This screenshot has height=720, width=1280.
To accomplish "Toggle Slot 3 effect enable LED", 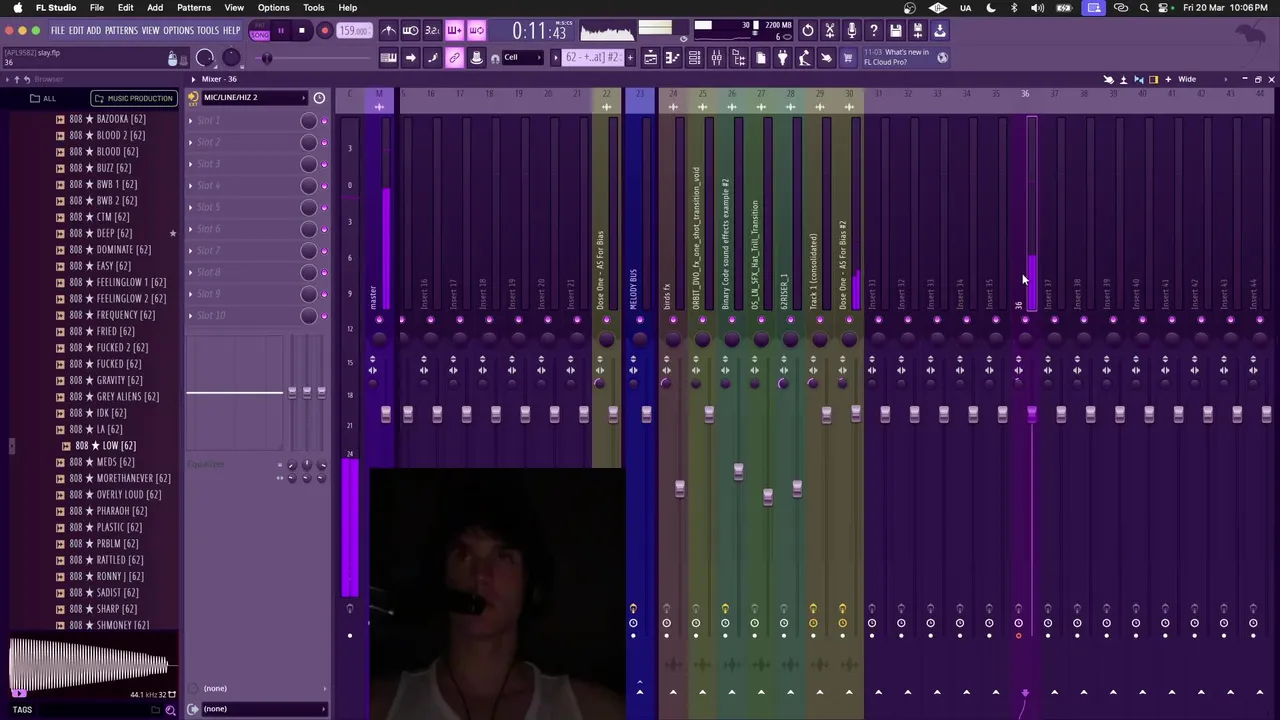I will pyautogui.click(x=323, y=164).
